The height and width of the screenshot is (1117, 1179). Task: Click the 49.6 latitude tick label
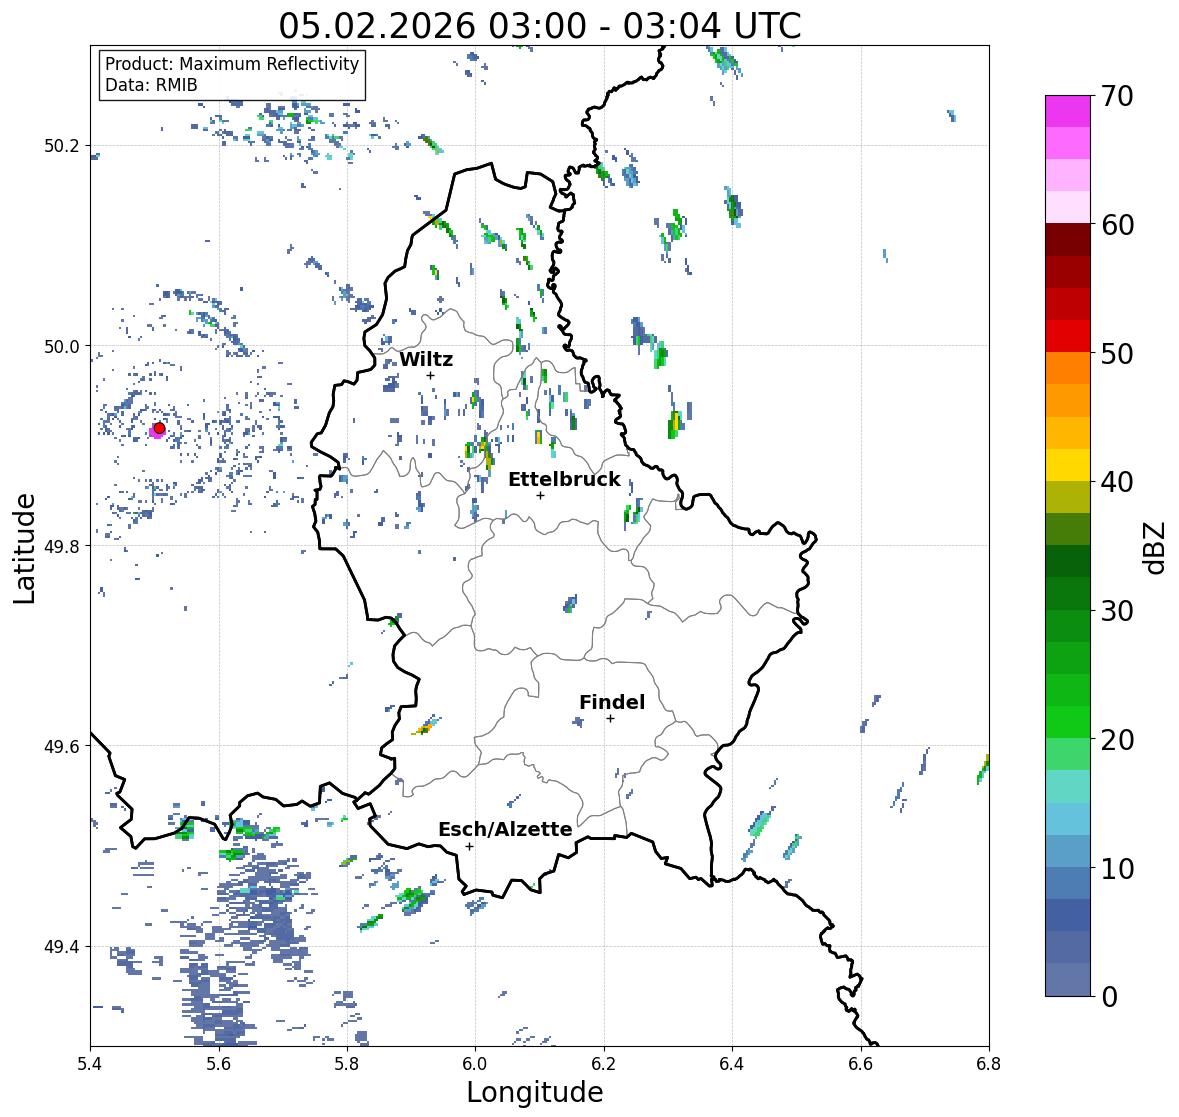62,746
